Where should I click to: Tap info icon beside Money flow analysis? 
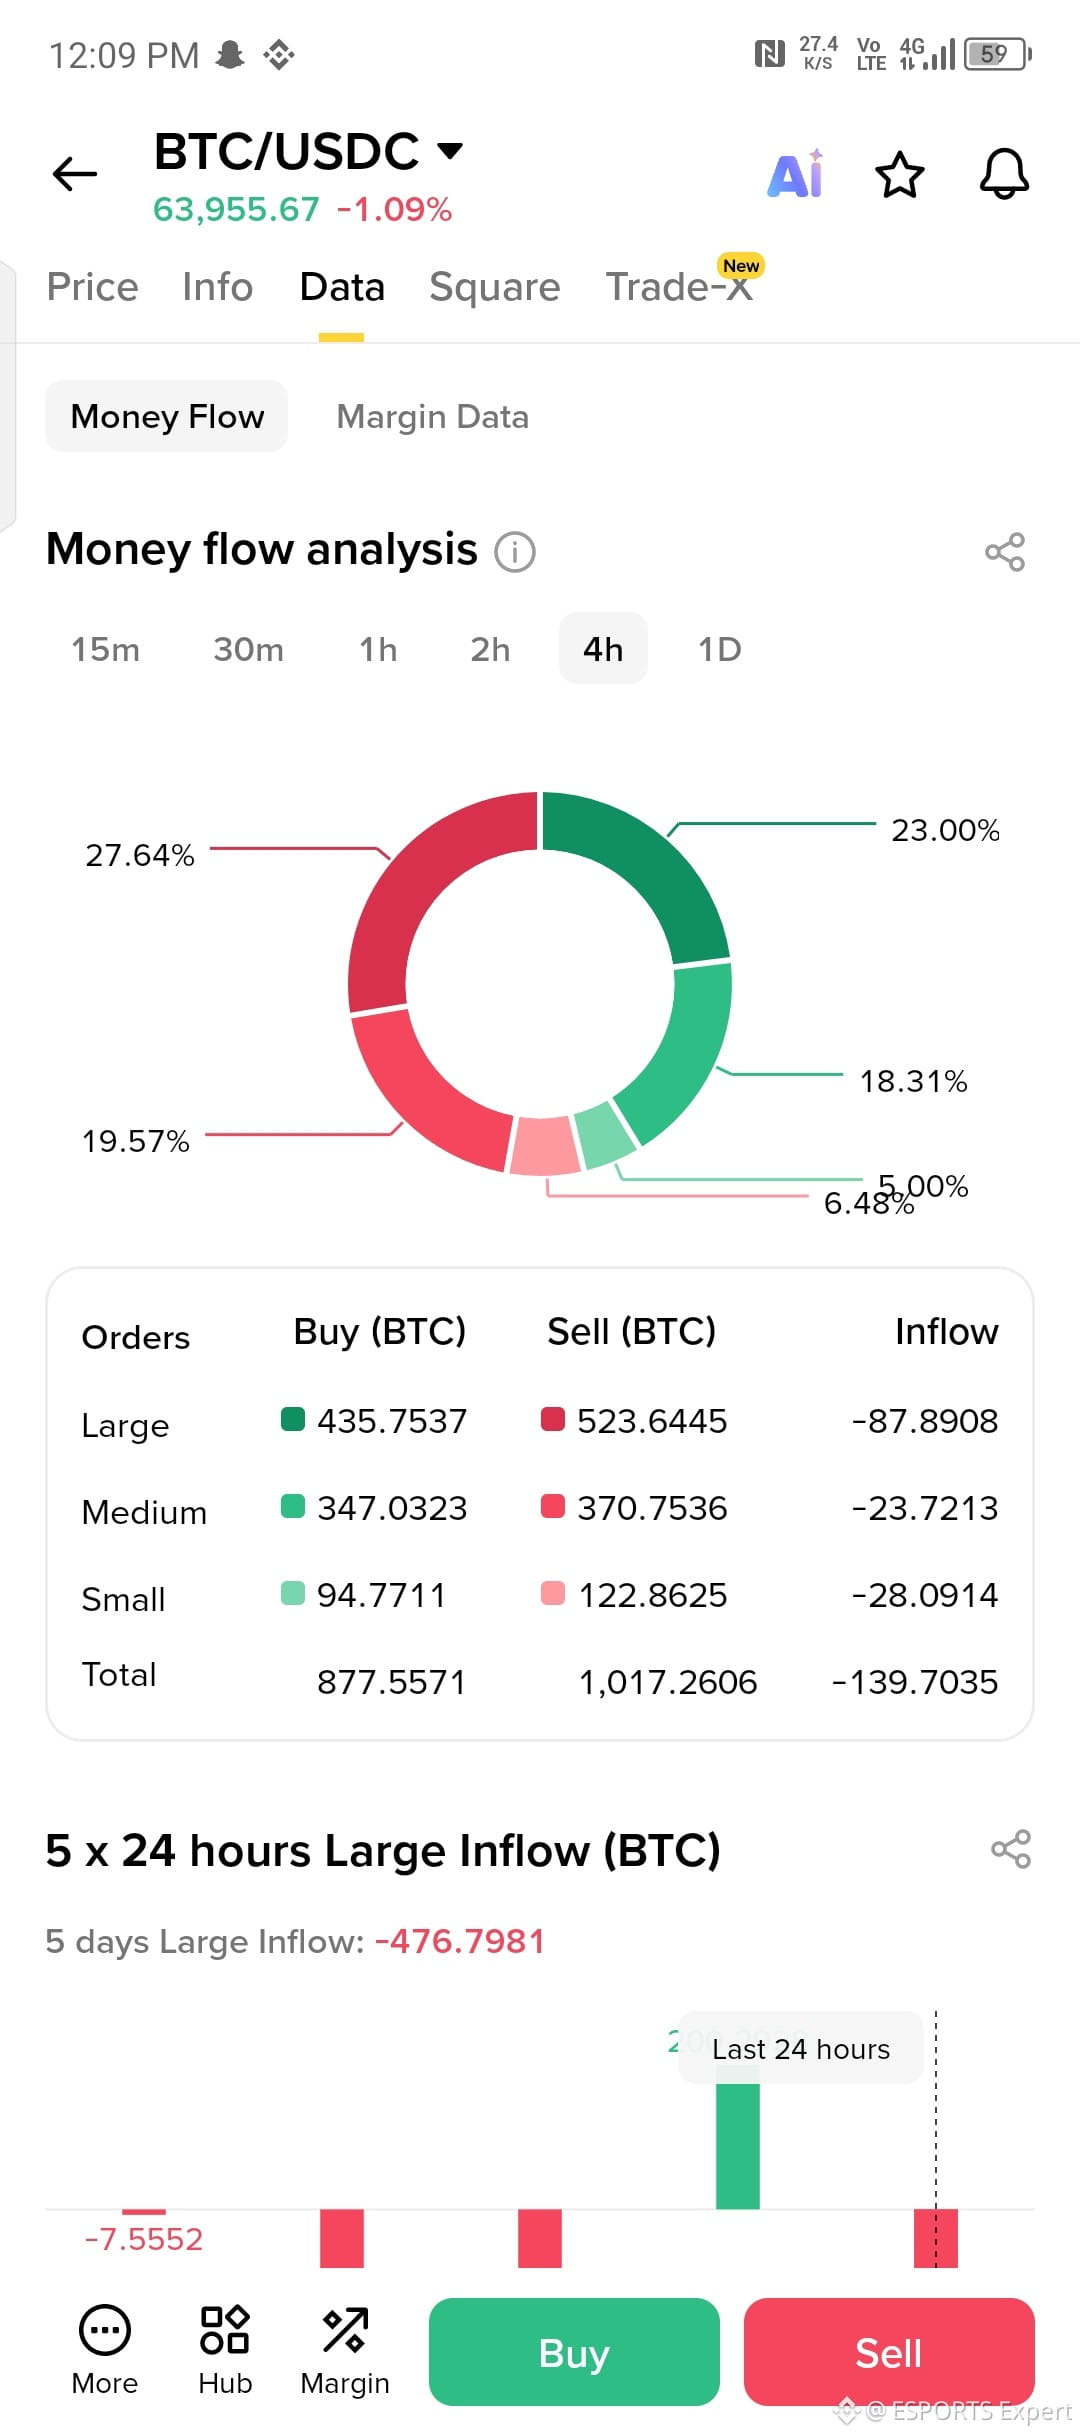(x=515, y=552)
